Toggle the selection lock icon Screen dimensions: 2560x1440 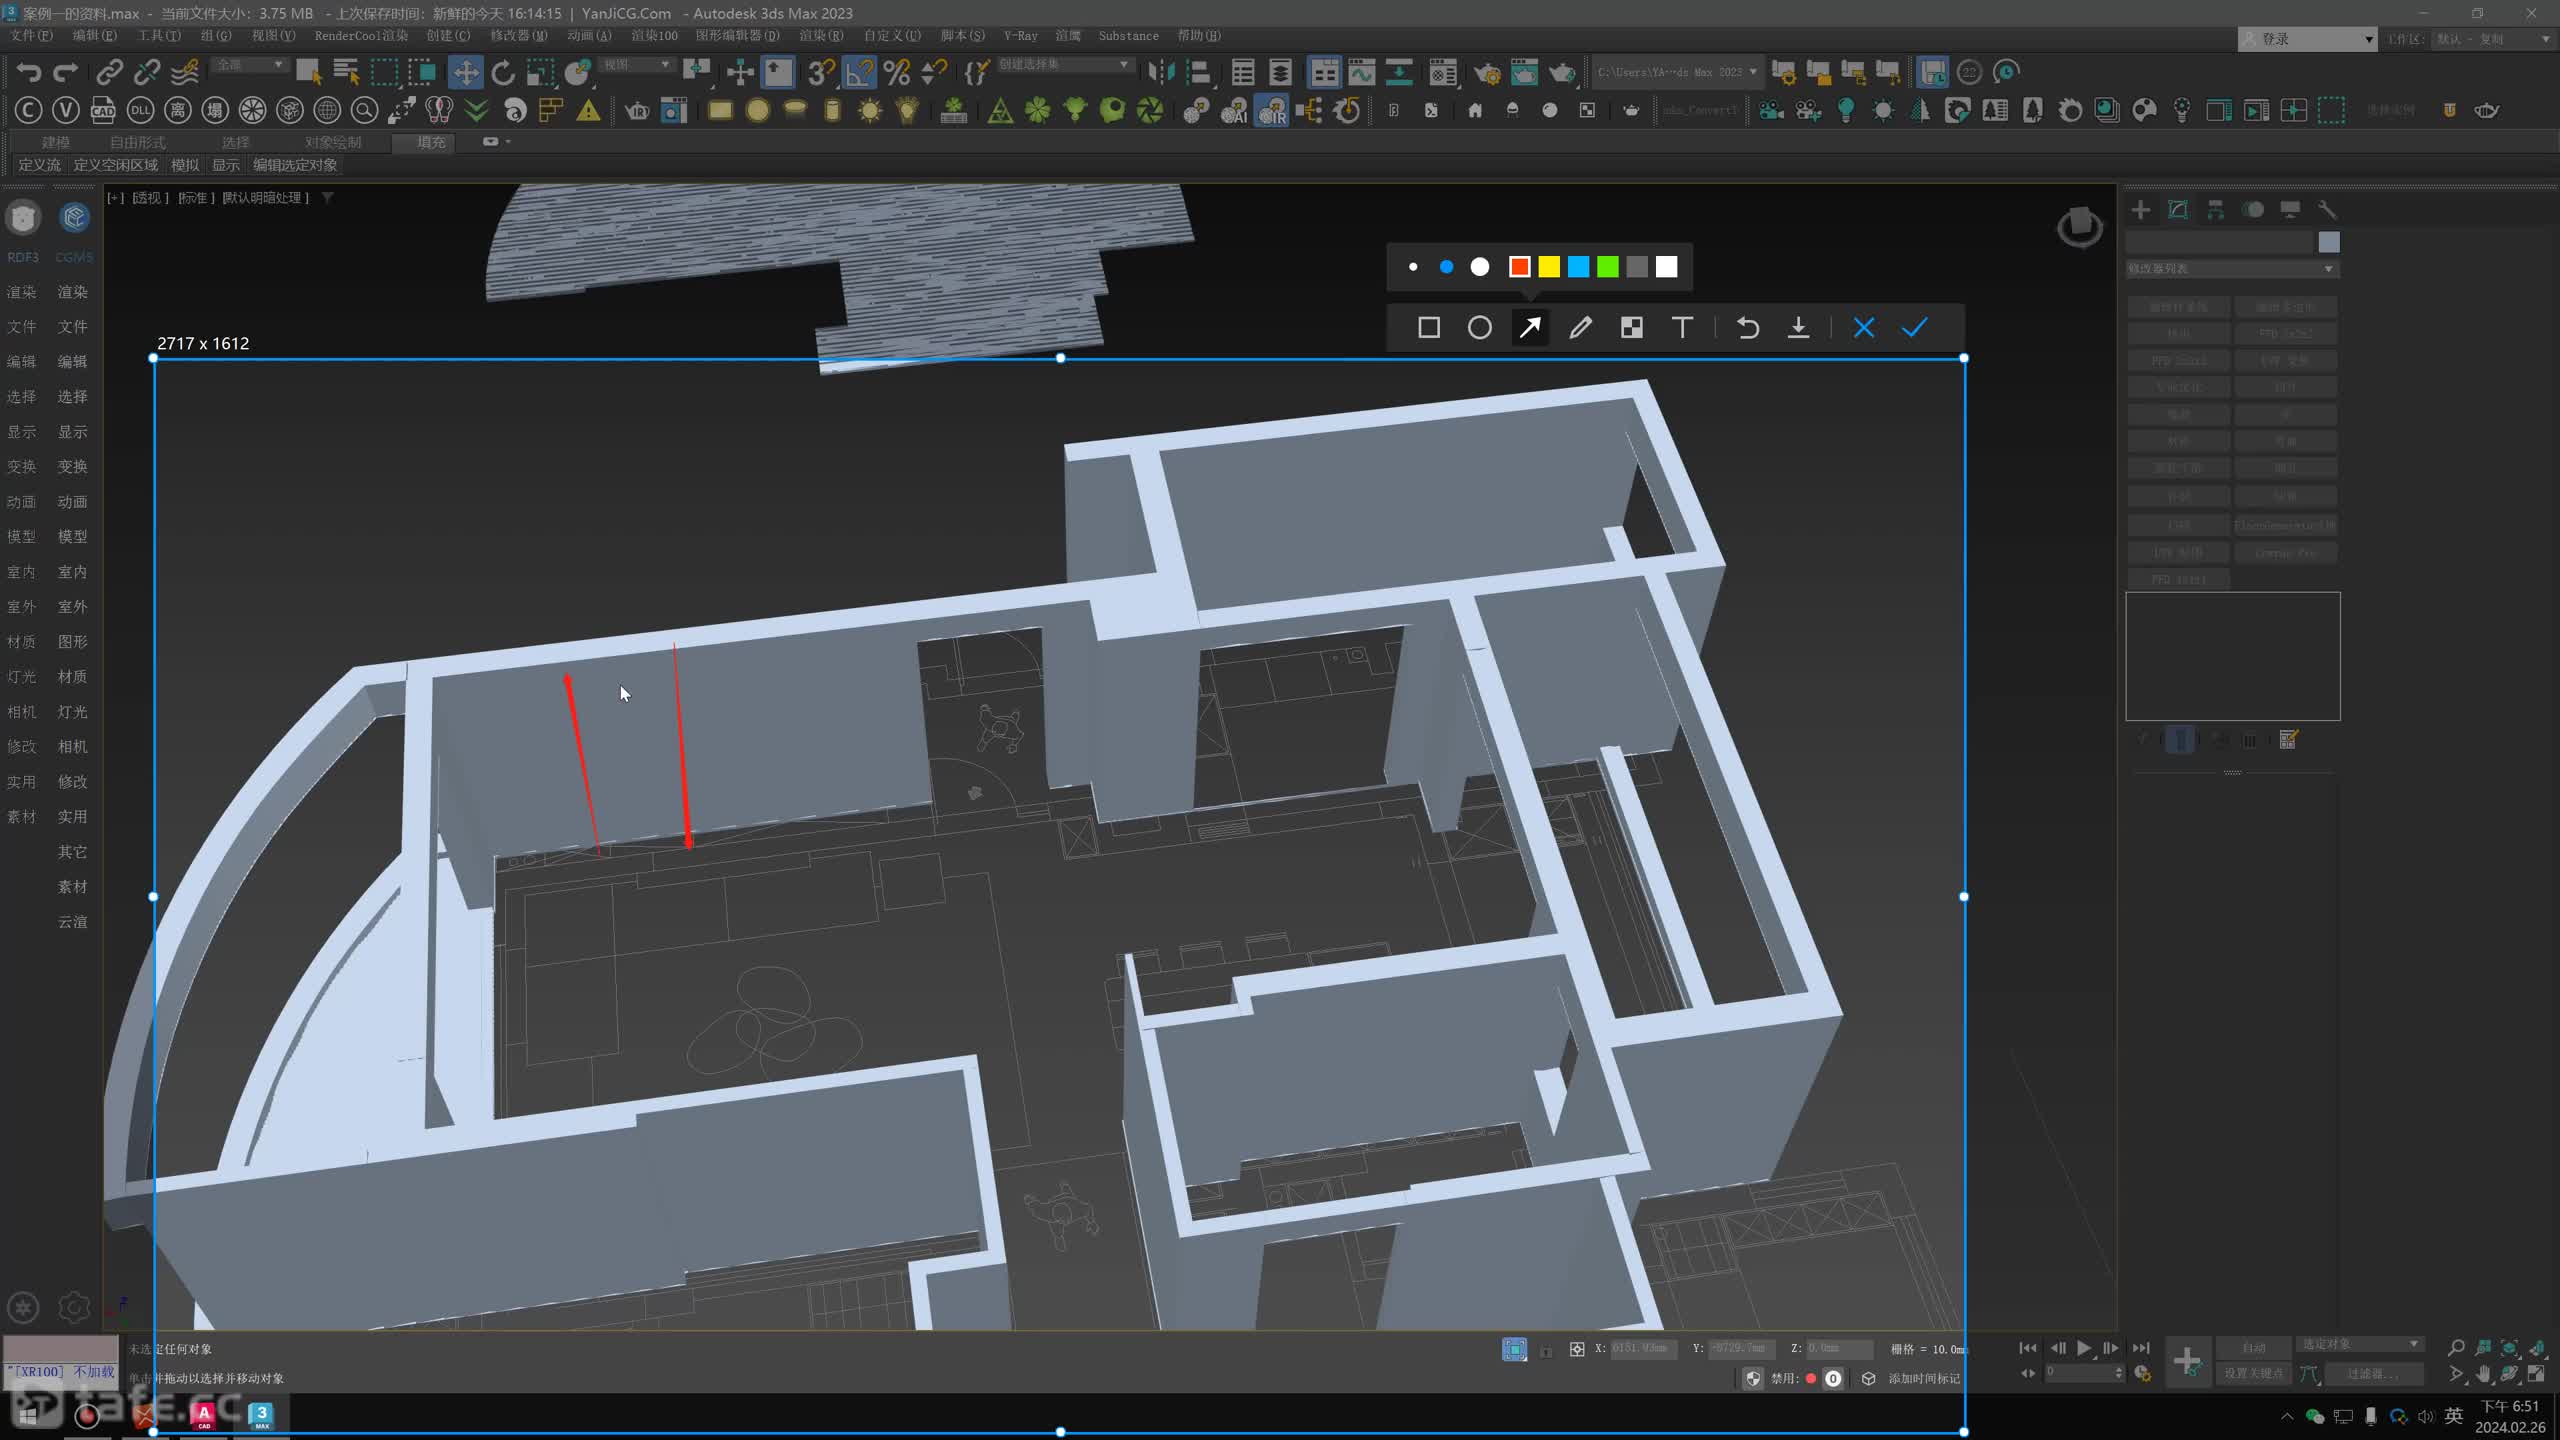(1546, 1350)
